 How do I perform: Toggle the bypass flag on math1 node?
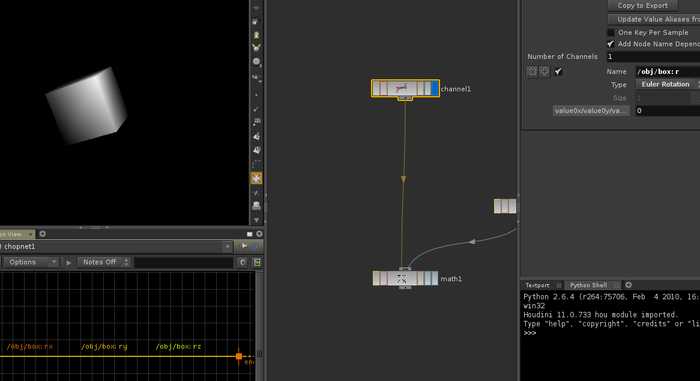pyautogui.click(x=376, y=278)
